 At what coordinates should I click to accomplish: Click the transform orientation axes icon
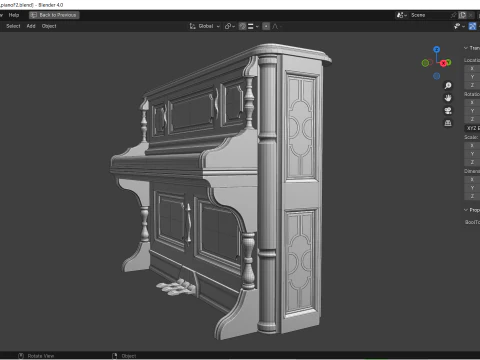(192, 26)
